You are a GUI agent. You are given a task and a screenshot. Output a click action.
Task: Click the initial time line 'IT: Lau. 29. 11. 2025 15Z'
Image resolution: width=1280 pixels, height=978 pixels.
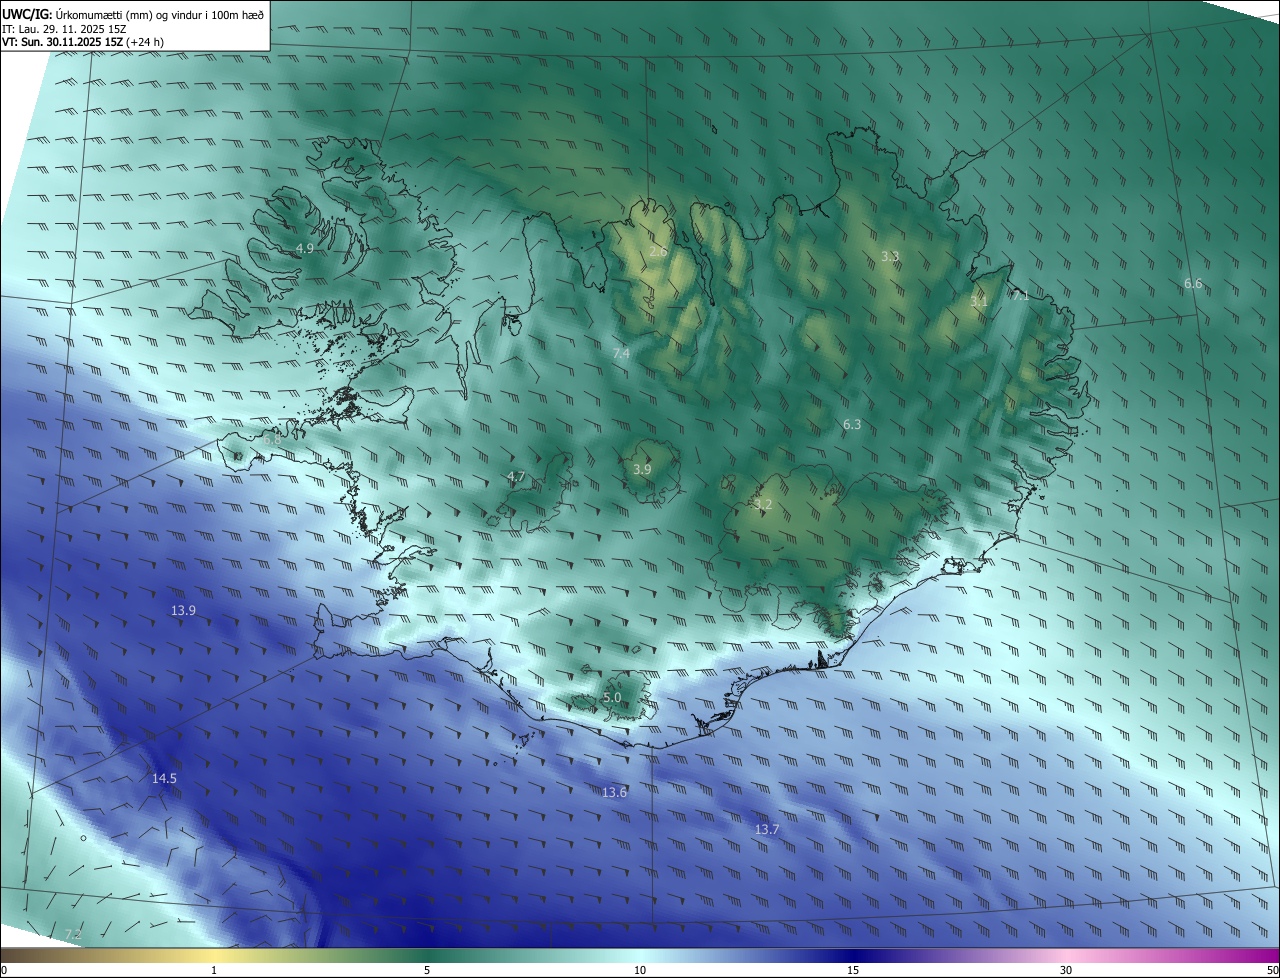coord(64,29)
